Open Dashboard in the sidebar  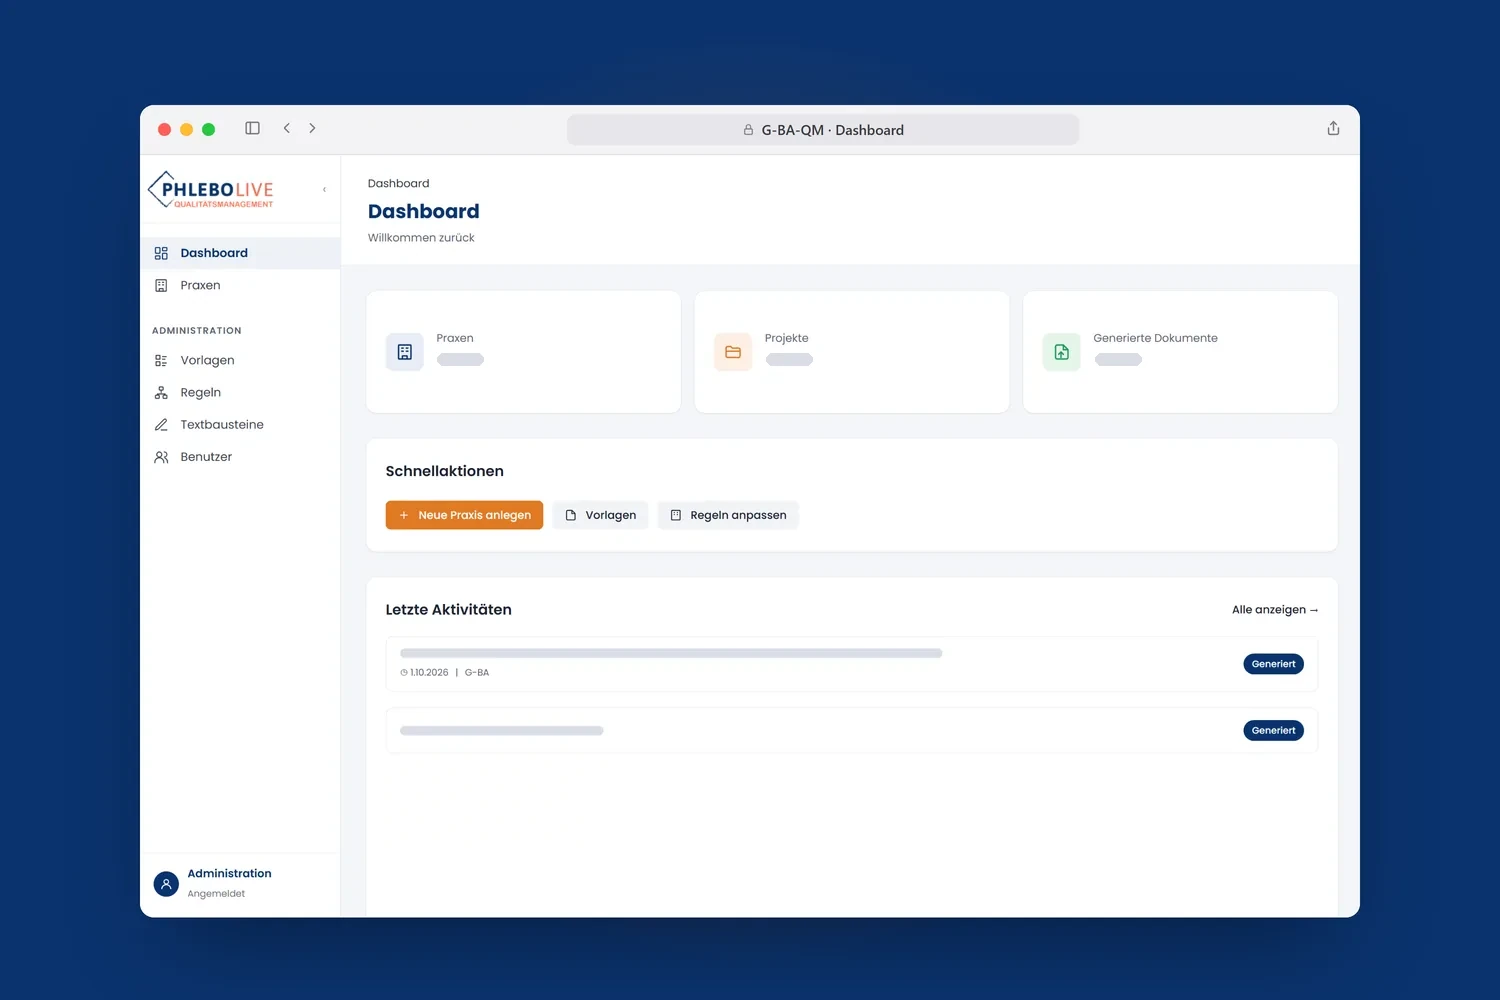(x=240, y=253)
